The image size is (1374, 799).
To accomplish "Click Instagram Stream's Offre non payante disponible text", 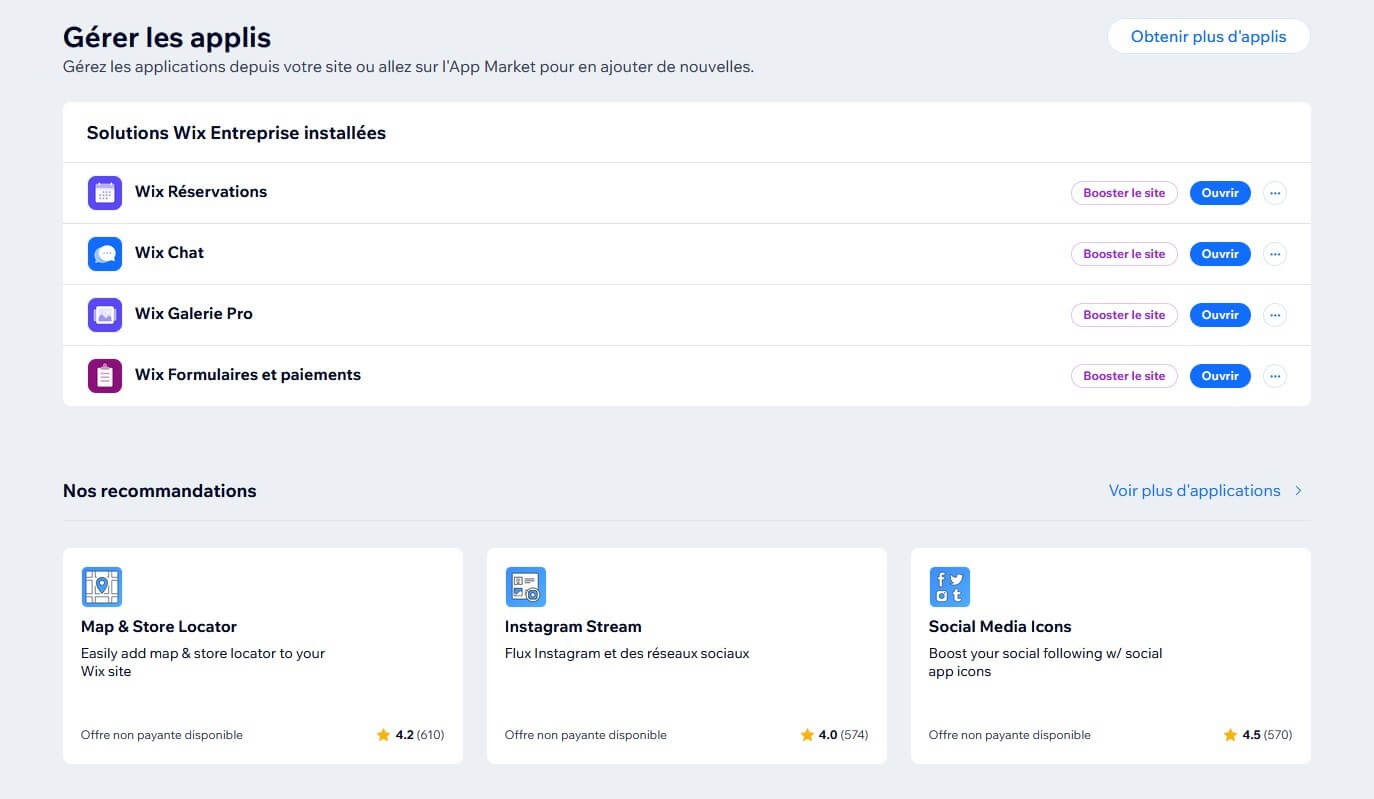I will click(586, 735).
